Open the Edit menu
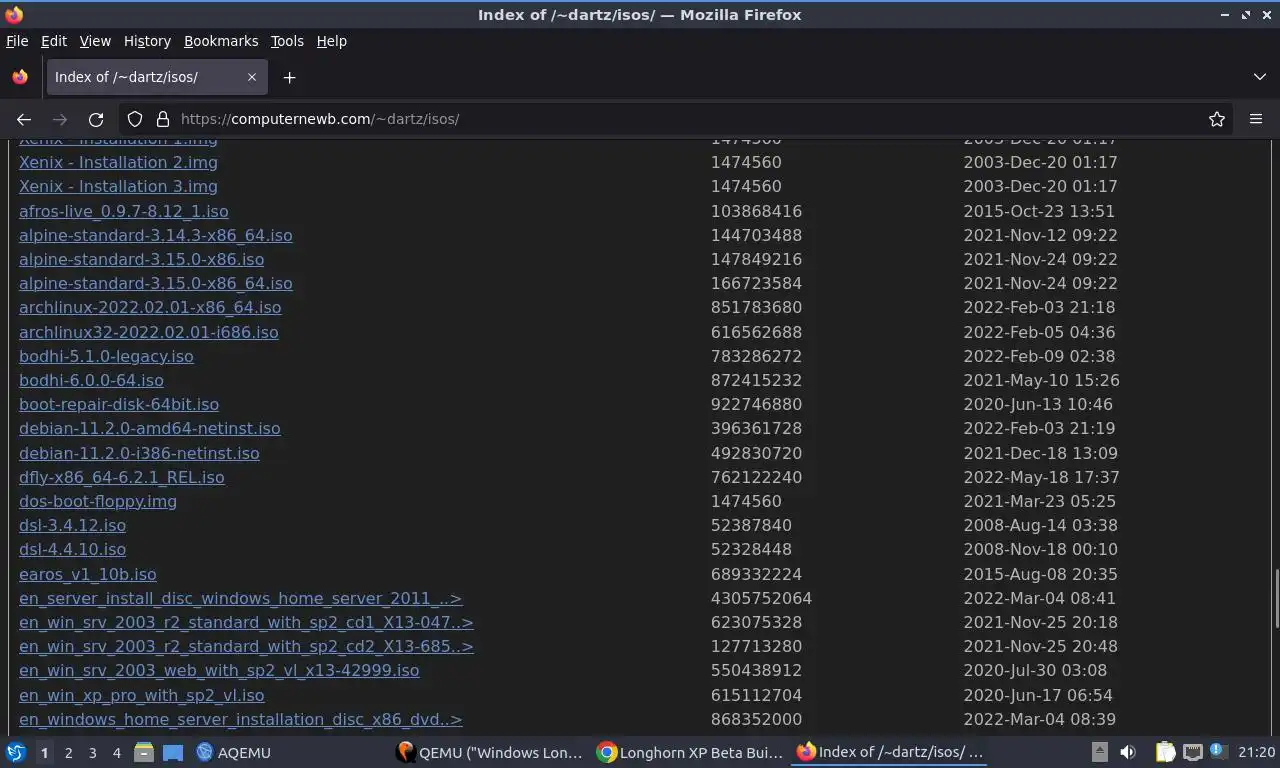Screen dimensions: 1280x768 click(54, 41)
